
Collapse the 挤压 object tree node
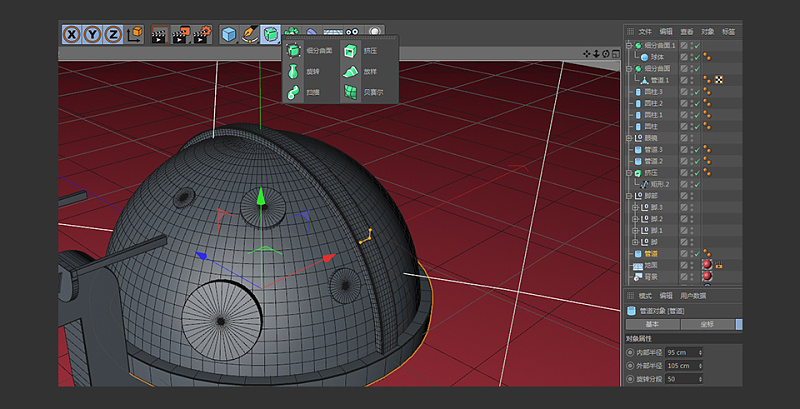pos(629,173)
